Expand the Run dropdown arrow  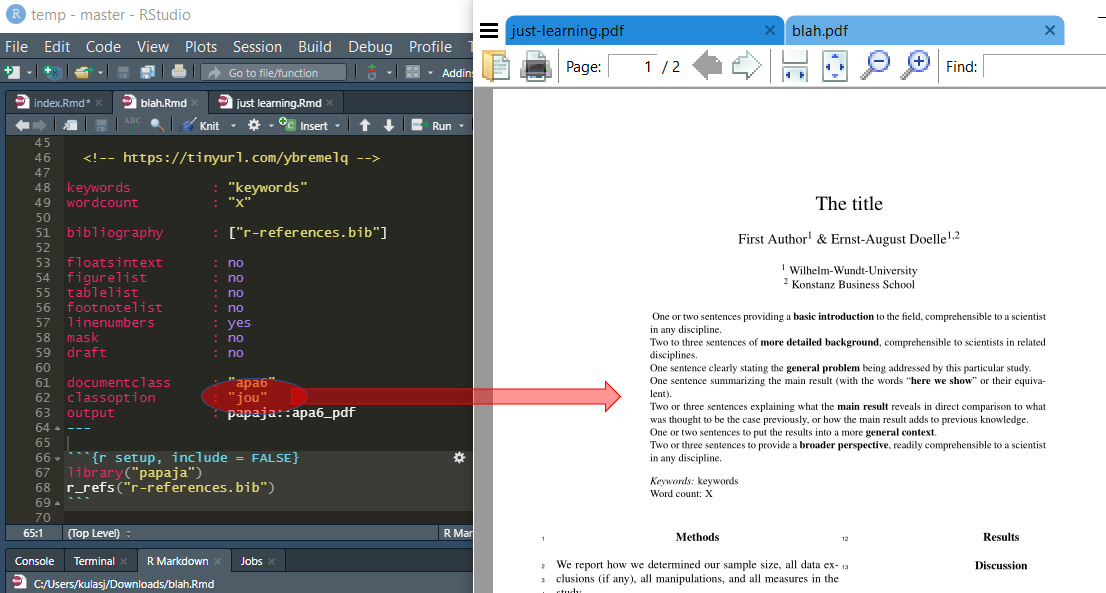(461, 126)
